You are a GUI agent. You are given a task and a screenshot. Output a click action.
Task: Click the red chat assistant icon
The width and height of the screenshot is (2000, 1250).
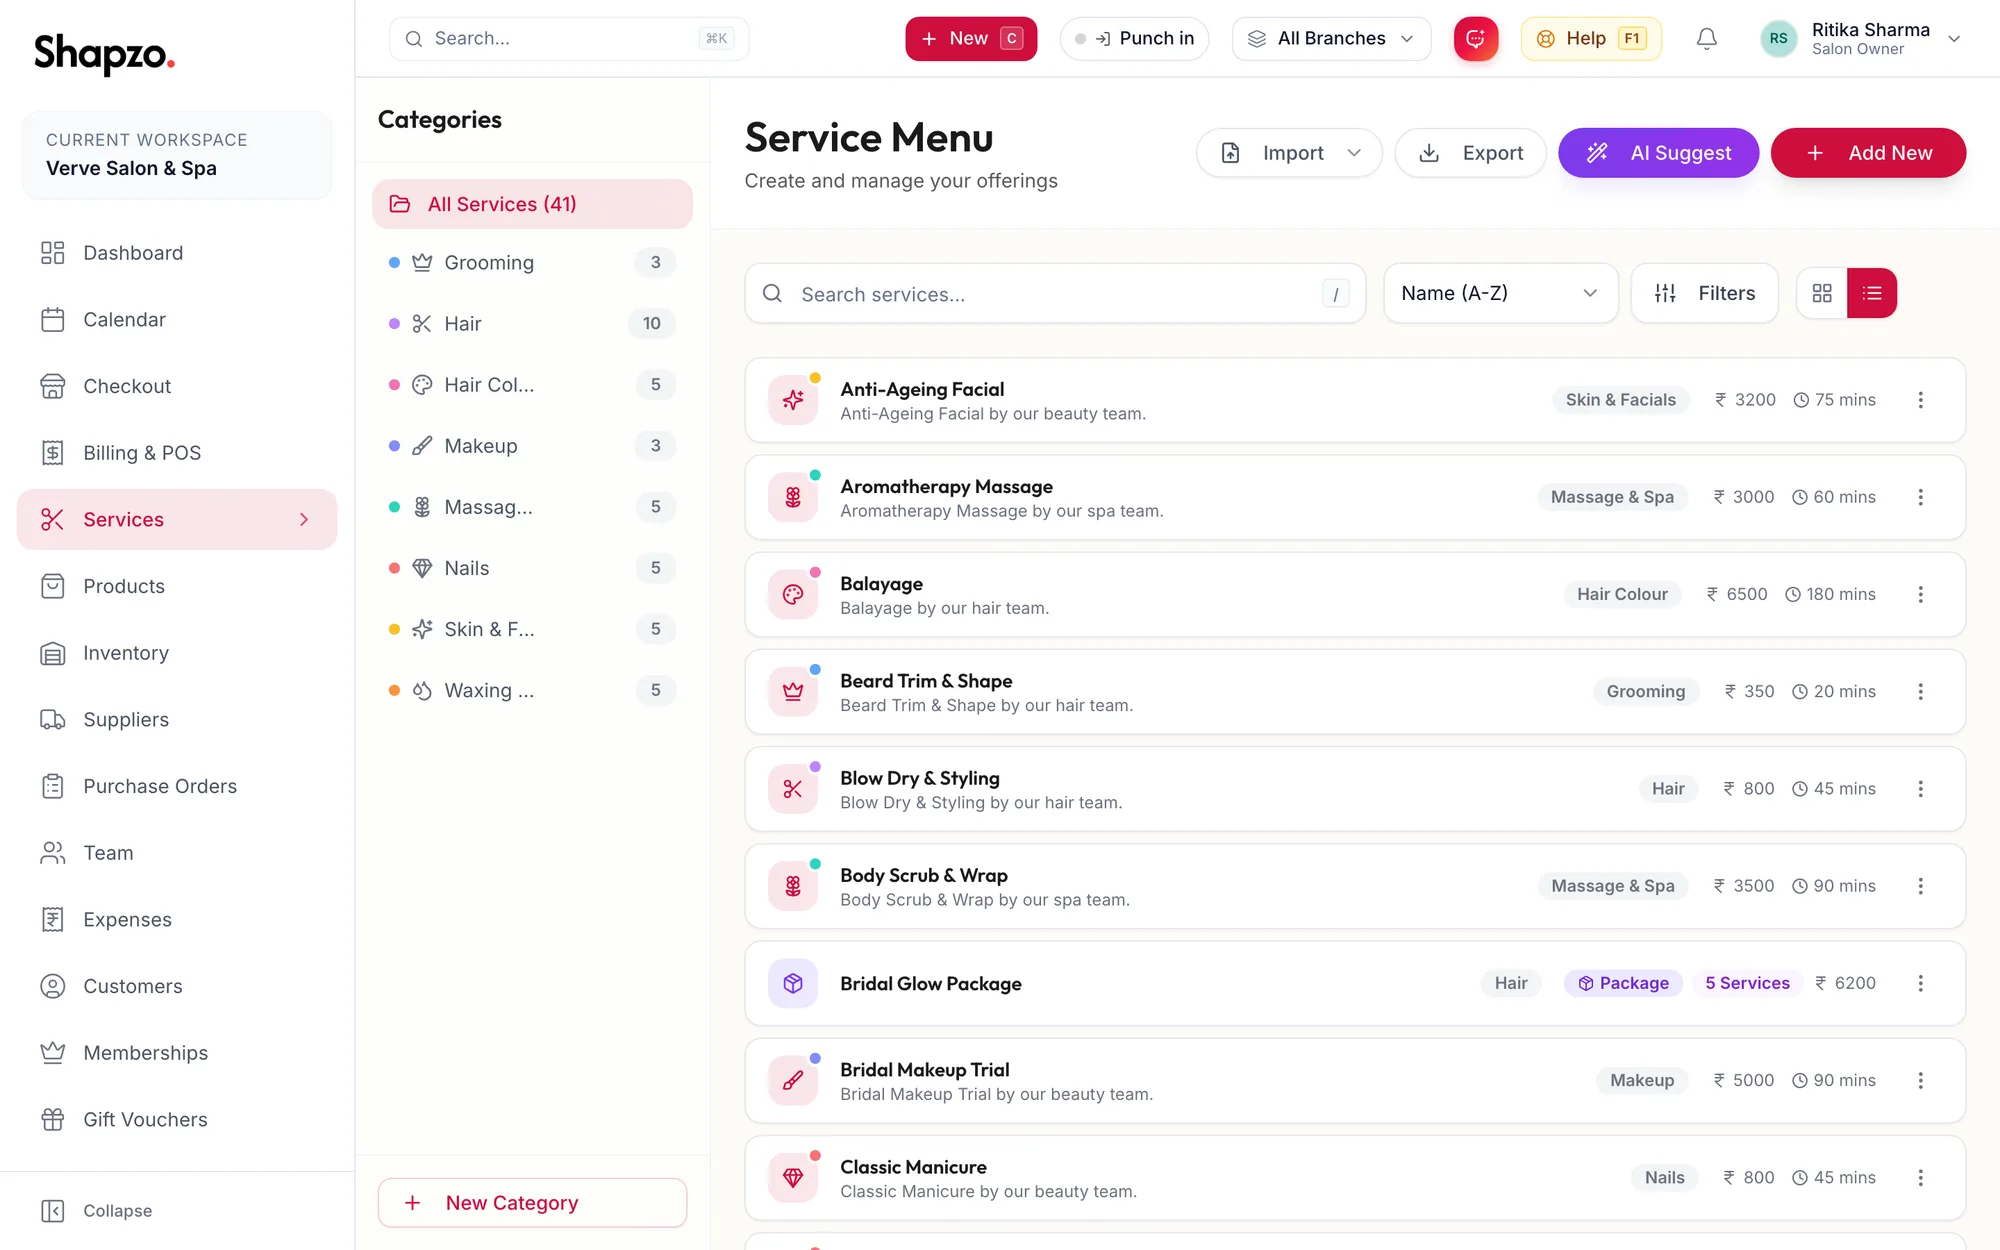pos(1476,39)
